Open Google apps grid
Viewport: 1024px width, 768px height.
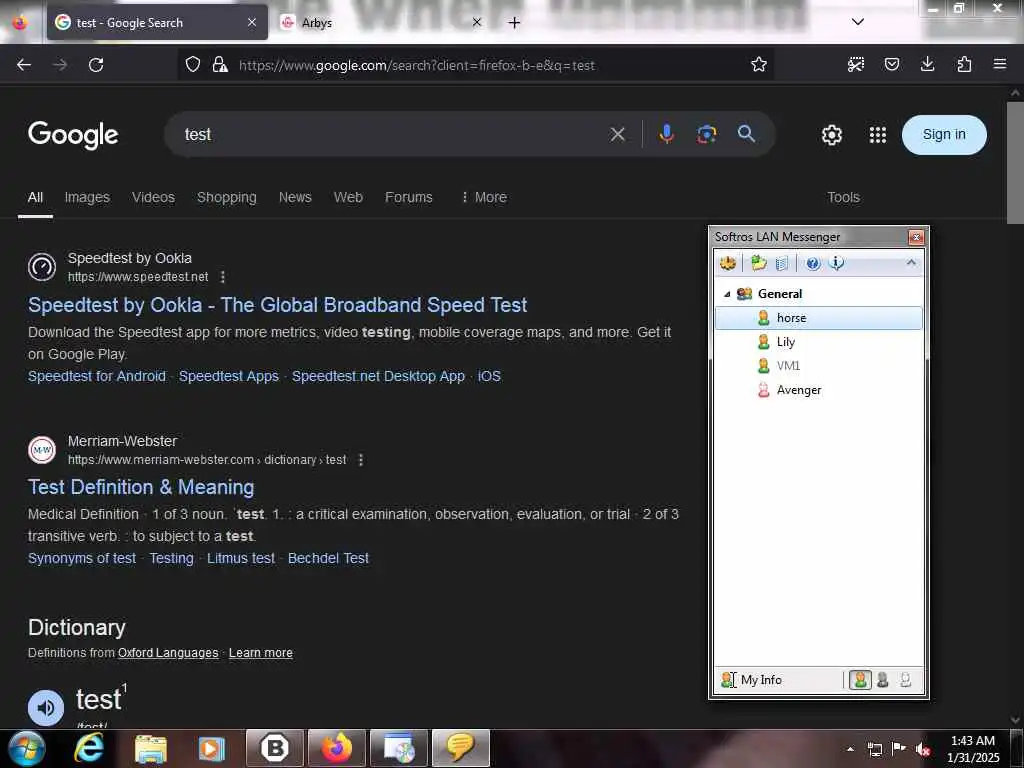tap(878, 135)
